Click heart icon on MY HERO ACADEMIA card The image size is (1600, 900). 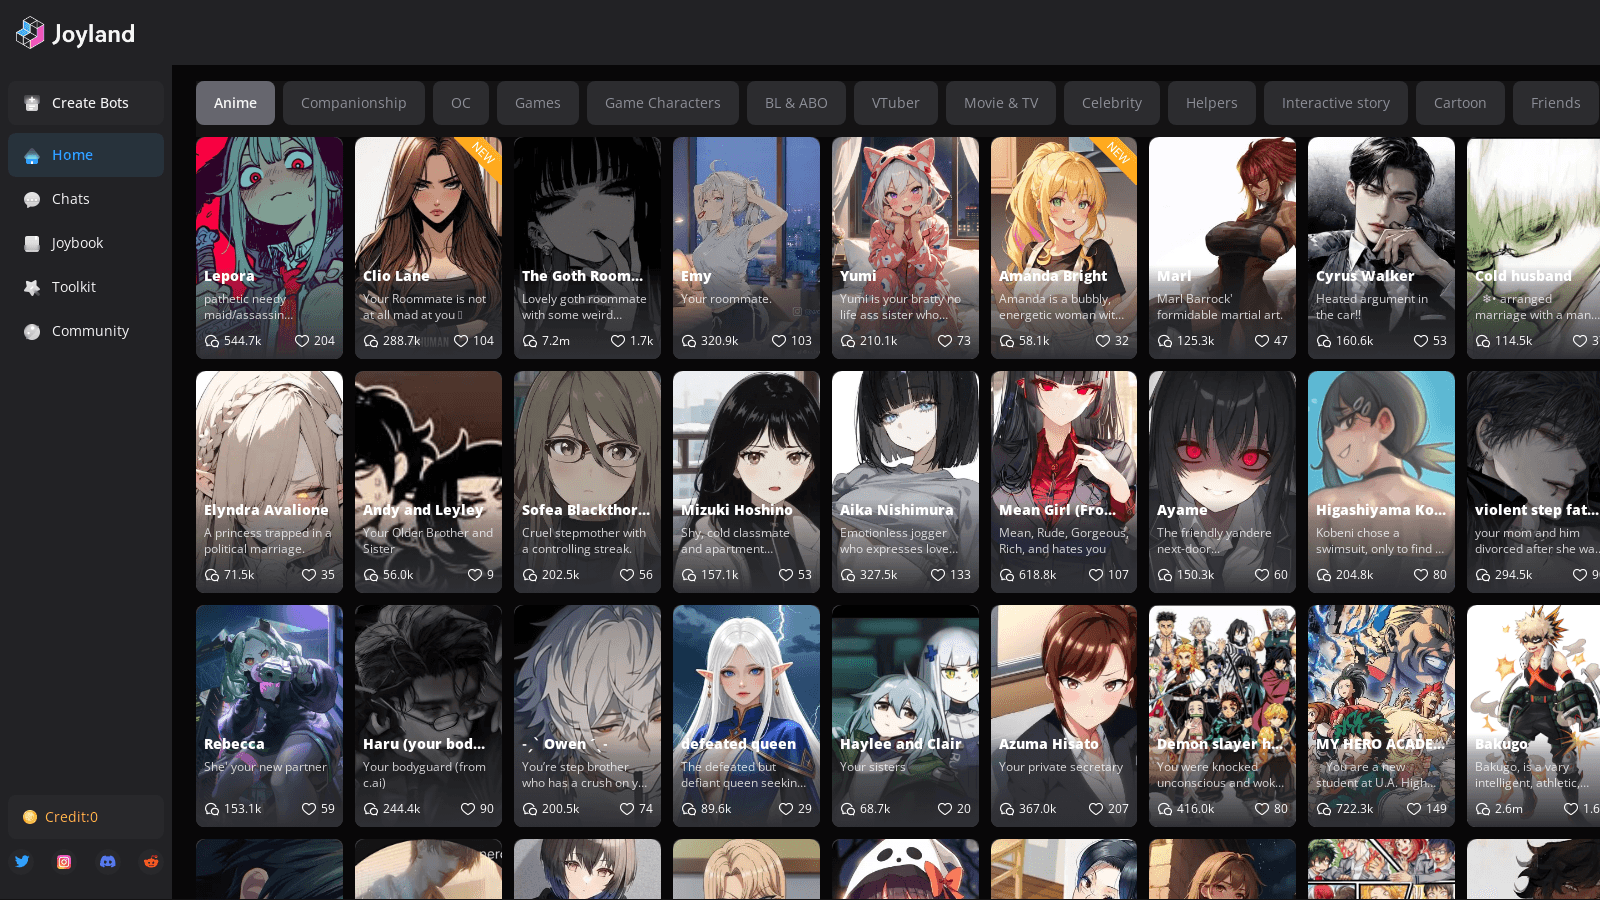(x=1413, y=809)
